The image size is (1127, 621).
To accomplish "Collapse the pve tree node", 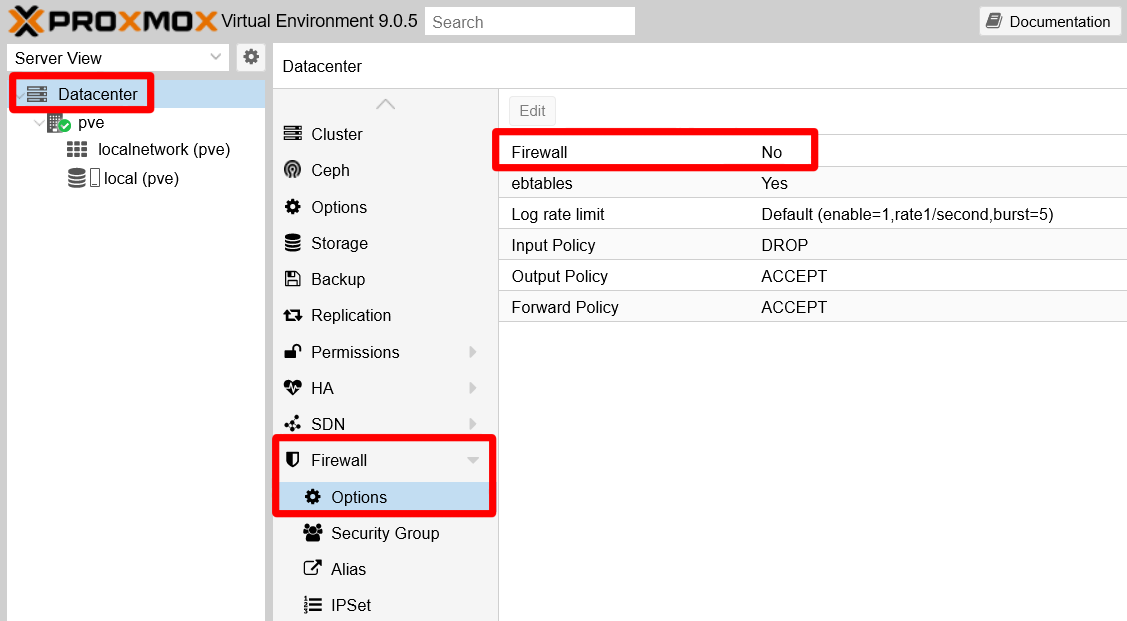I will (x=38, y=122).
